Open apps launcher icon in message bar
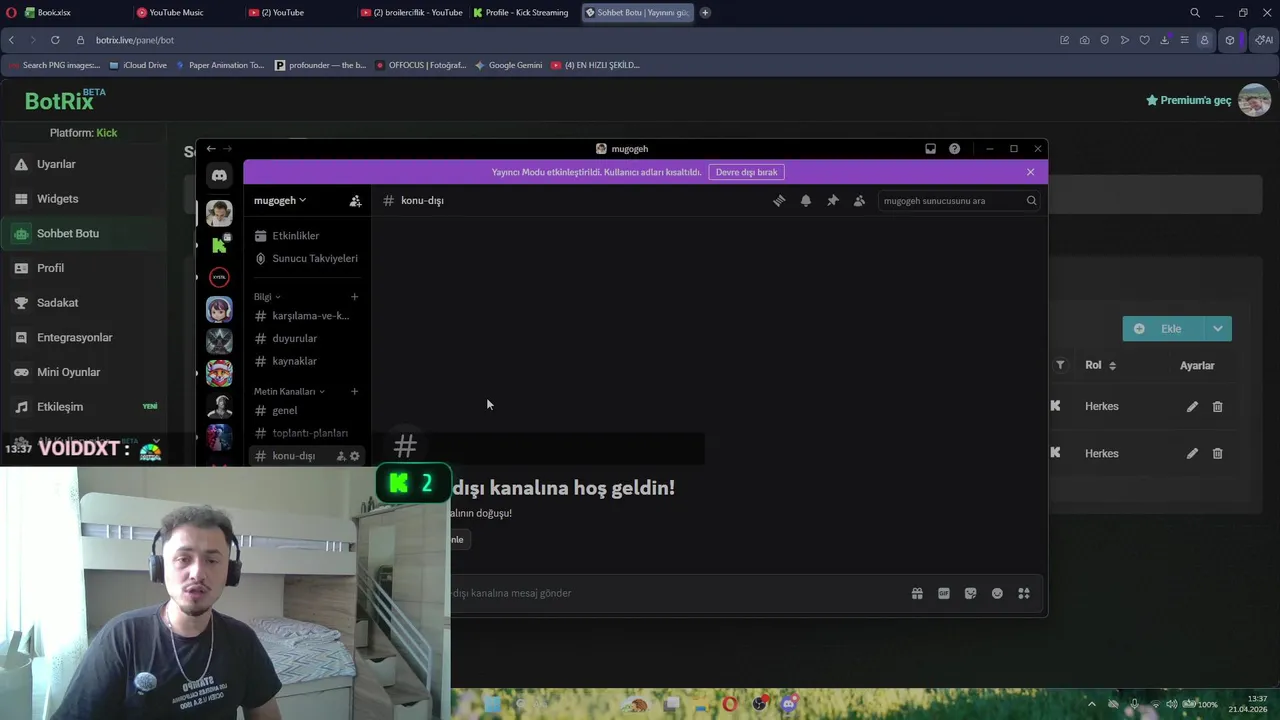This screenshot has width=1280, height=720. [x=1024, y=593]
